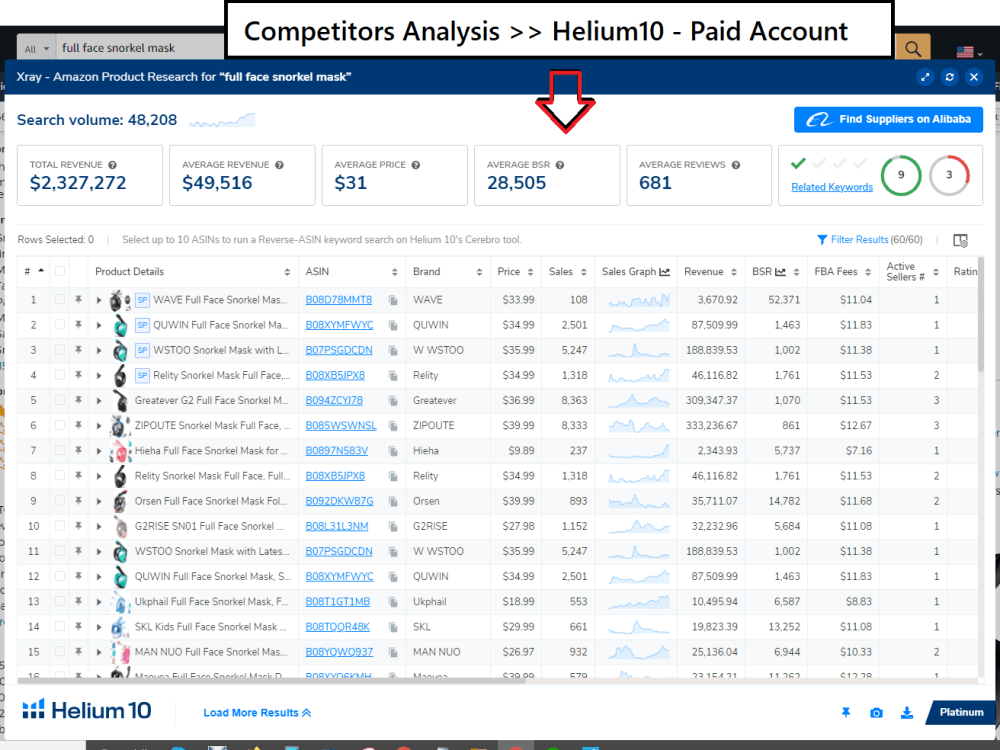Viewport: 1000px width, 750px height.
Task: Expand details for the SKL Kids row
Action: tap(99, 627)
